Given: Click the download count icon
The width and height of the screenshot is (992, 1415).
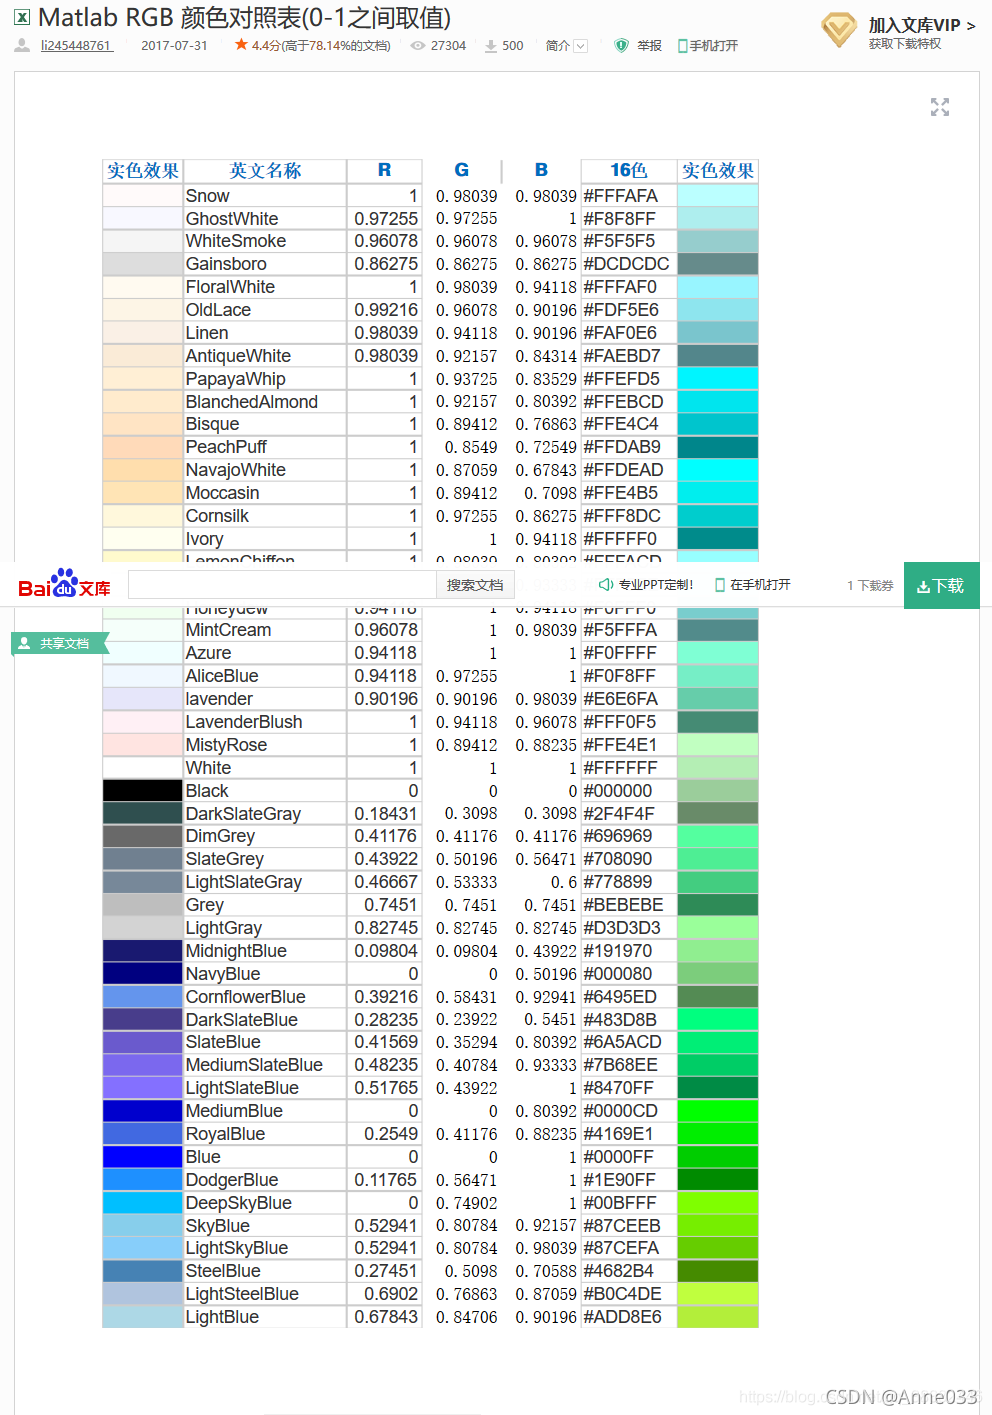Looking at the screenshot, I should pyautogui.click(x=491, y=46).
